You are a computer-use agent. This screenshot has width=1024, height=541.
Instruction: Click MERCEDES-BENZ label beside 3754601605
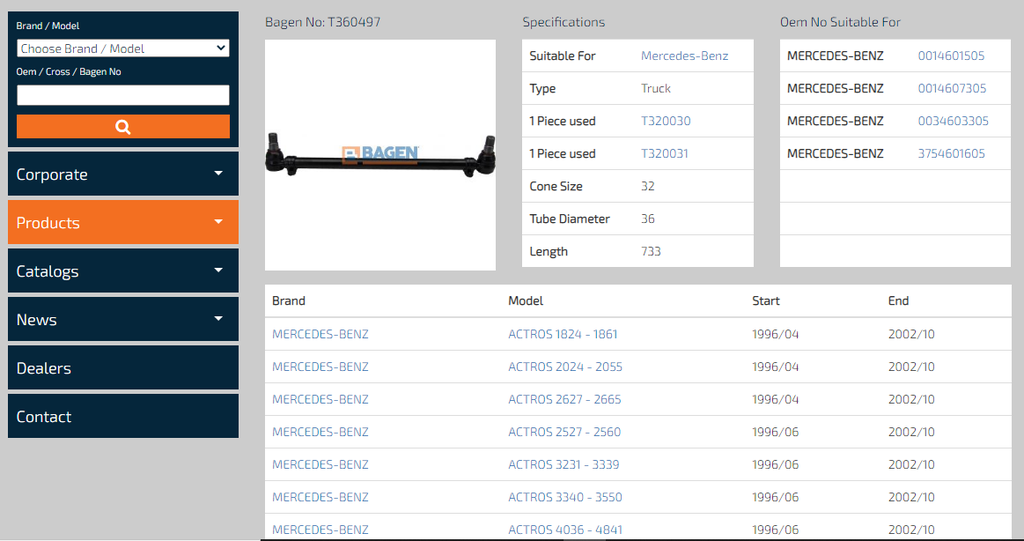coord(835,154)
